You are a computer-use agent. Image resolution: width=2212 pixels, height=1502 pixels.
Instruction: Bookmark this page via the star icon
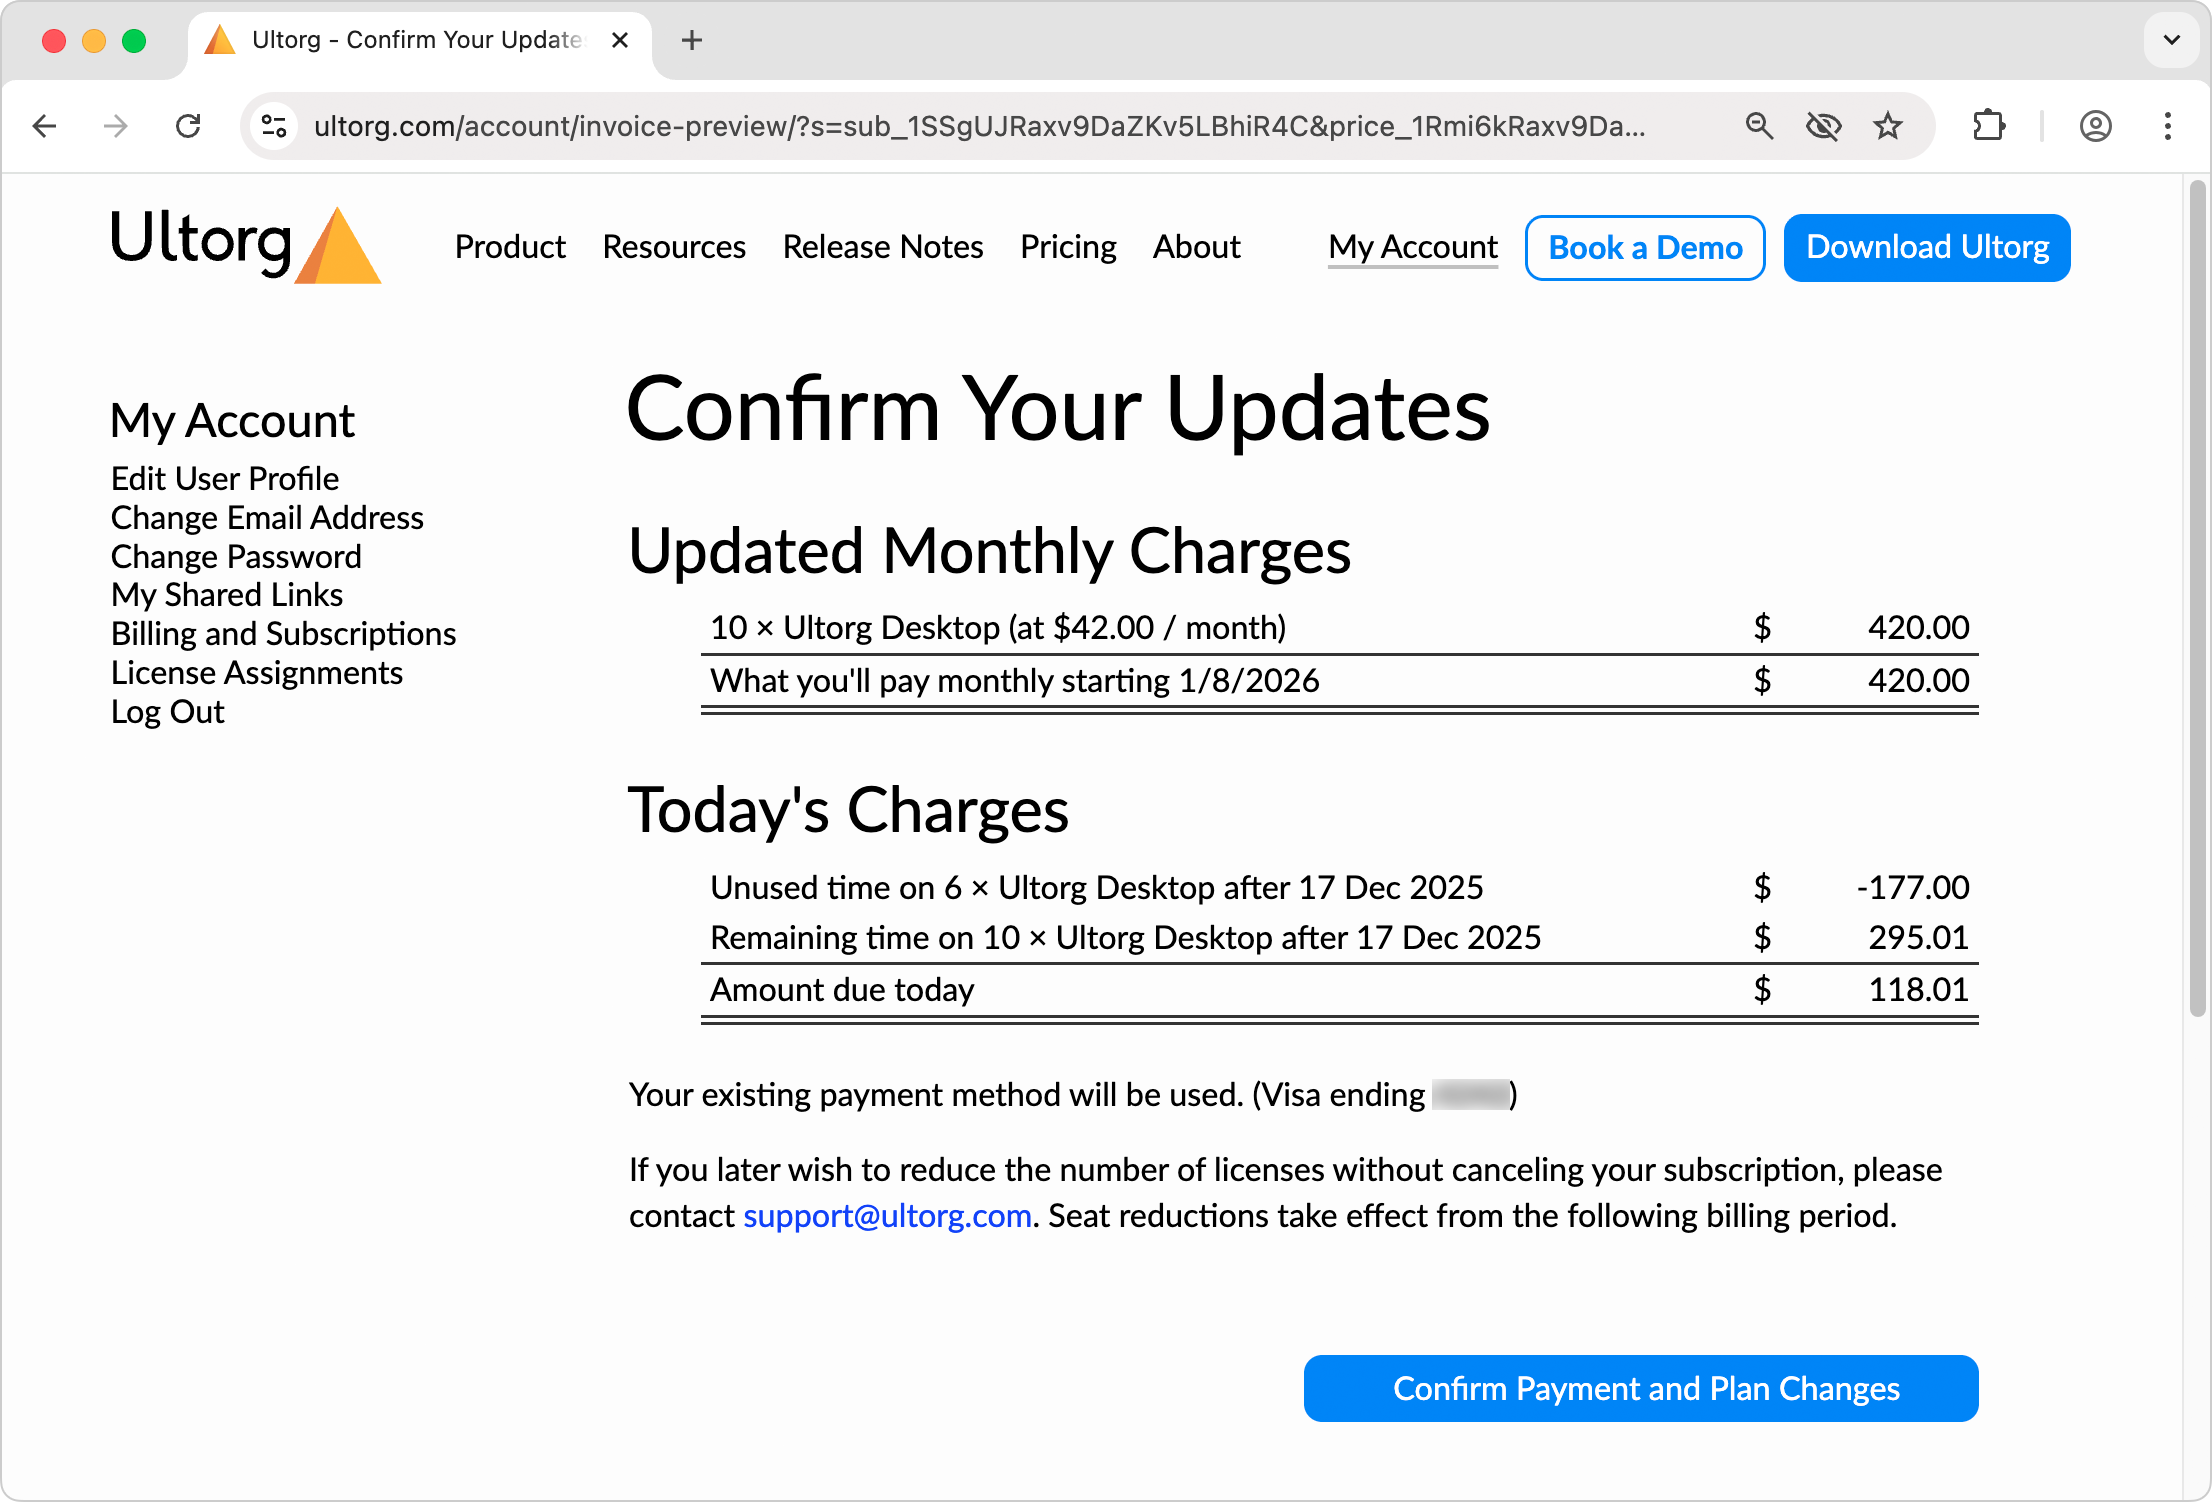pyautogui.click(x=1888, y=126)
